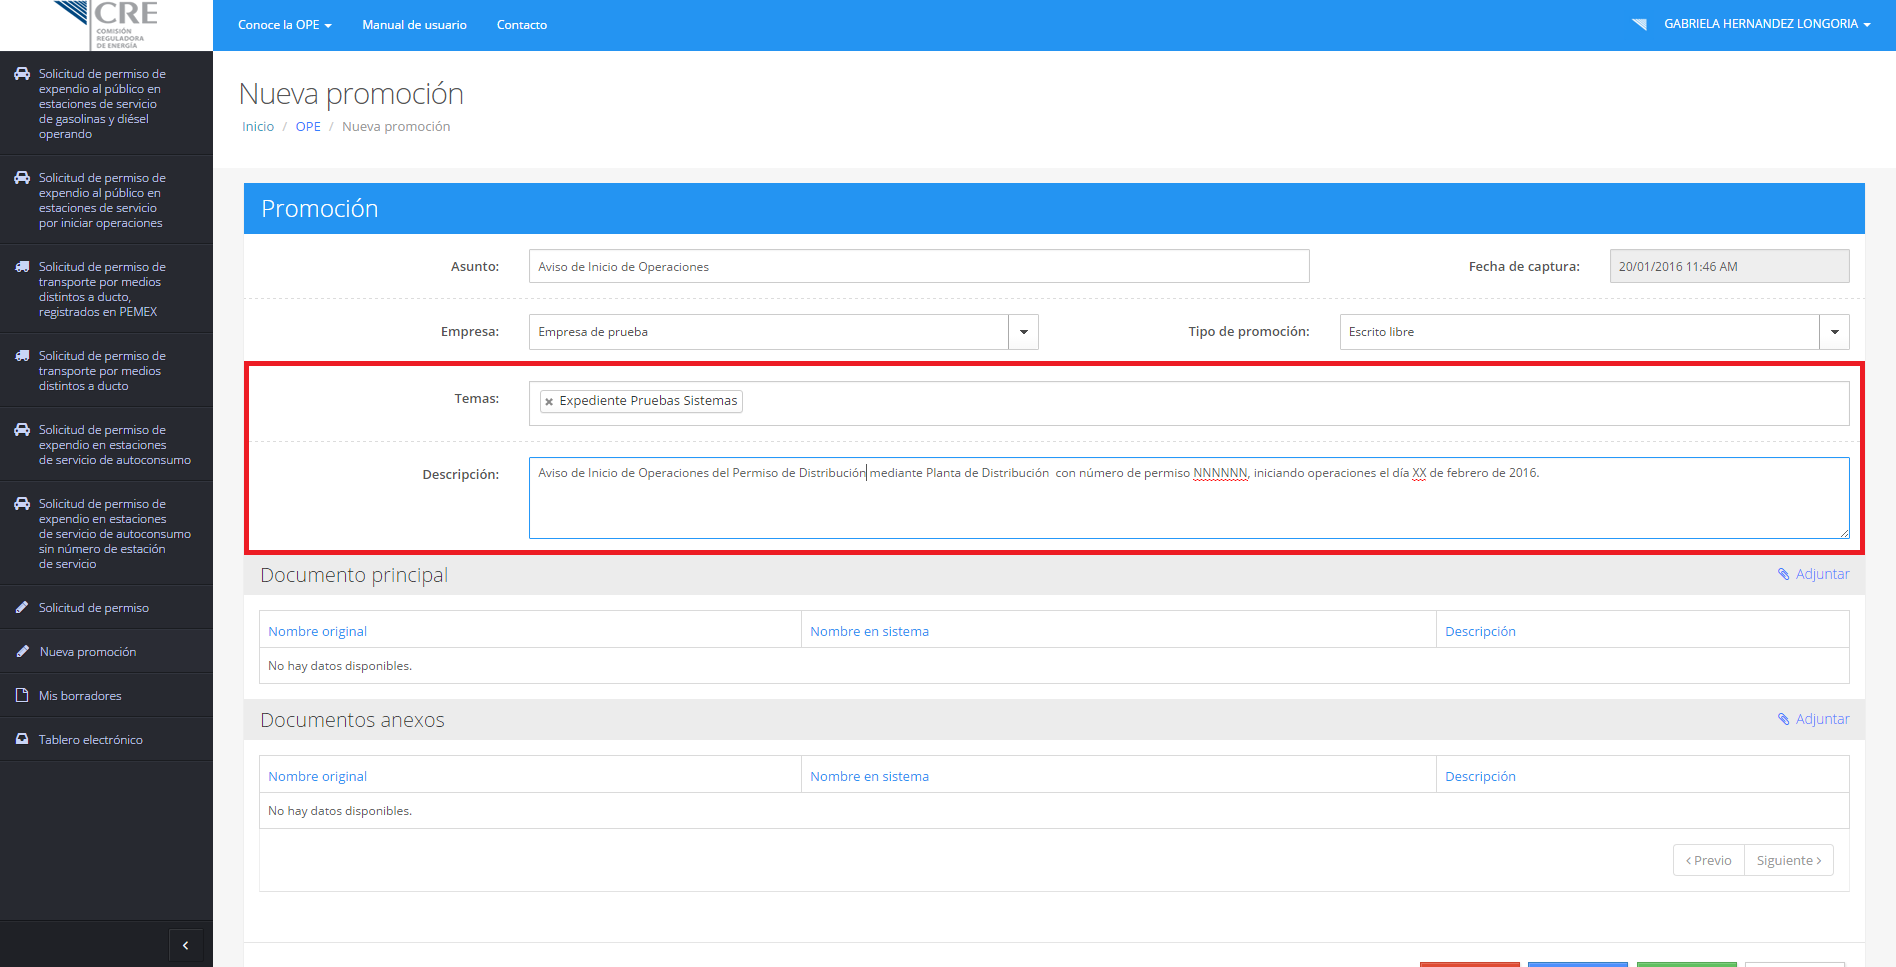The height and width of the screenshot is (967, 1896).
Task: Click inside the Descripción textarea
Action: (x=1189, y=498)
